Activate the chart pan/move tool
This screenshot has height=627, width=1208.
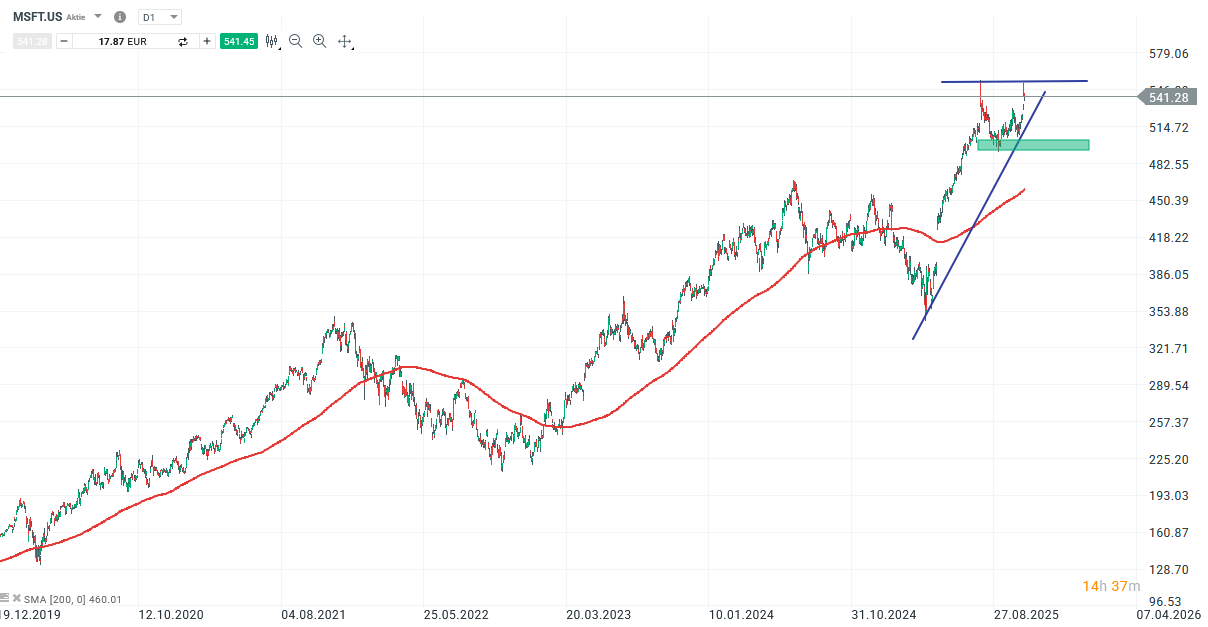pos(344,41)
